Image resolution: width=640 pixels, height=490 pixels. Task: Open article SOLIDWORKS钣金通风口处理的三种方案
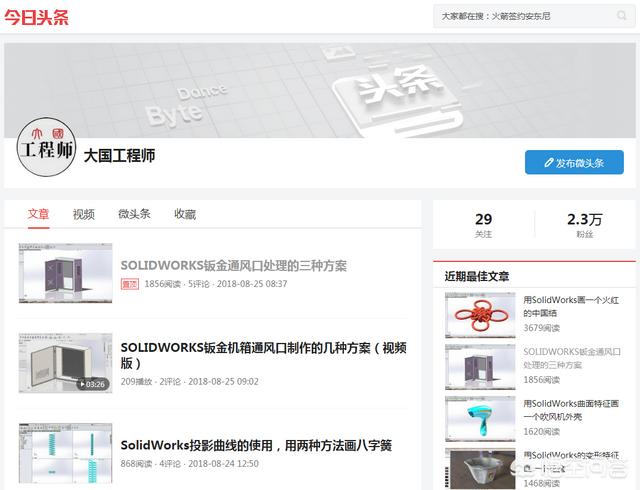tap(233, 265)
